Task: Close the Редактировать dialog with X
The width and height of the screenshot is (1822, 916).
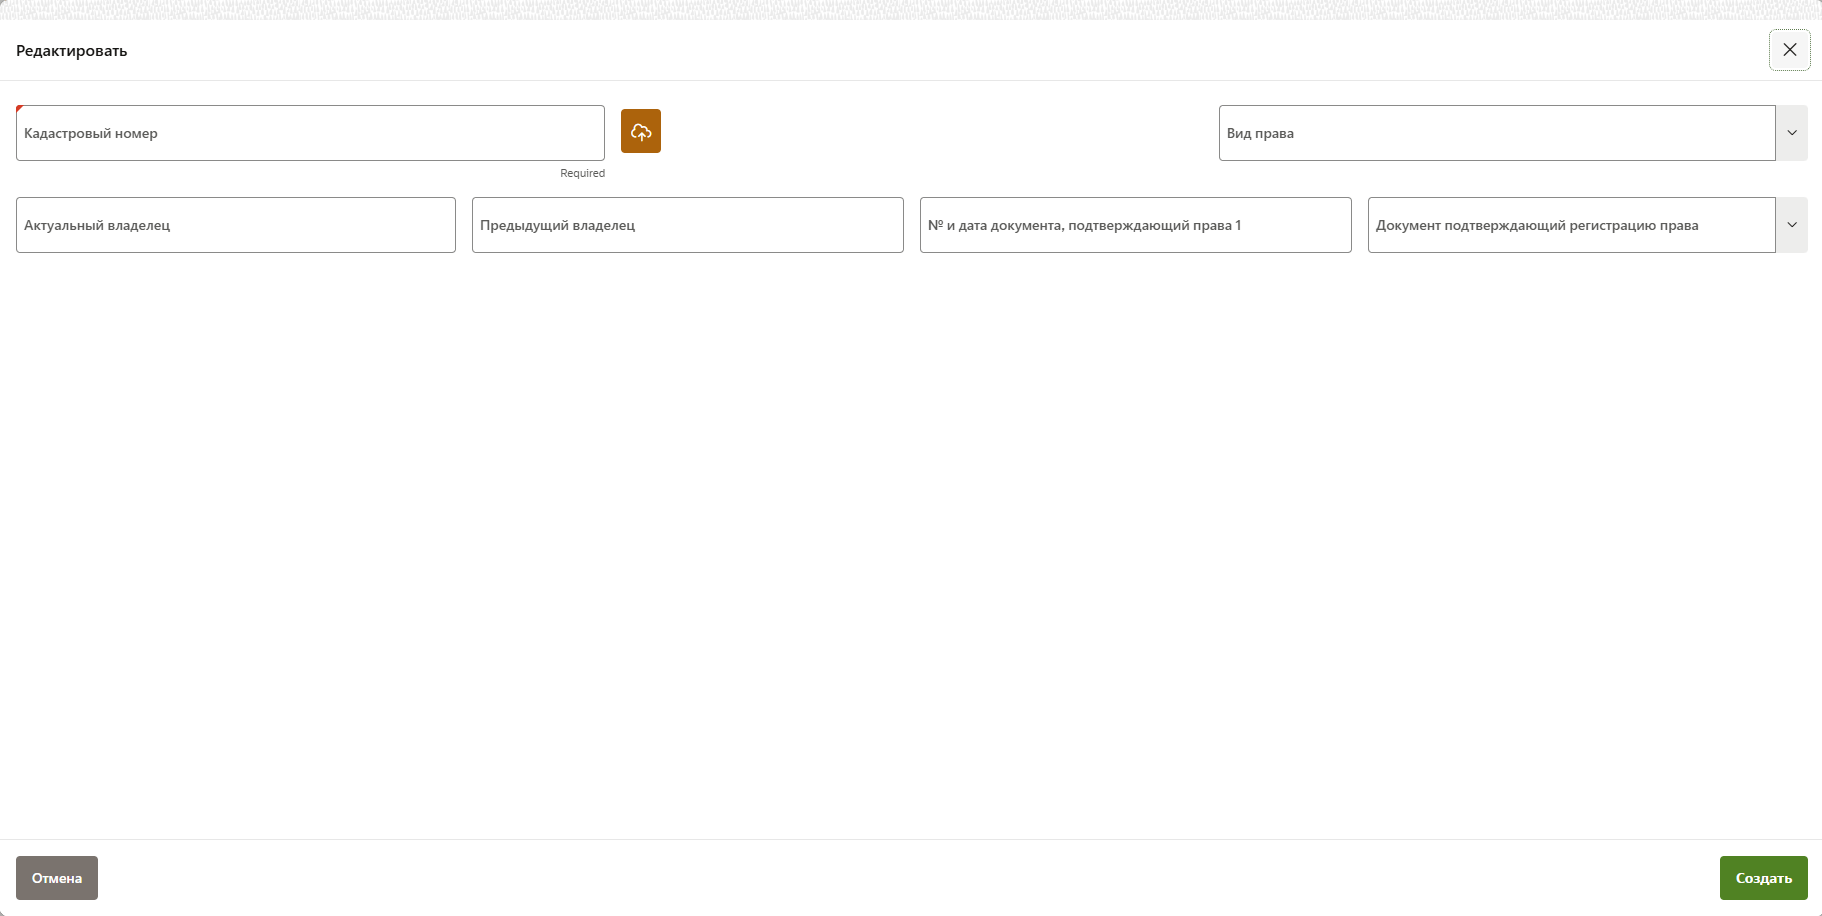Action: (1789, 50)
